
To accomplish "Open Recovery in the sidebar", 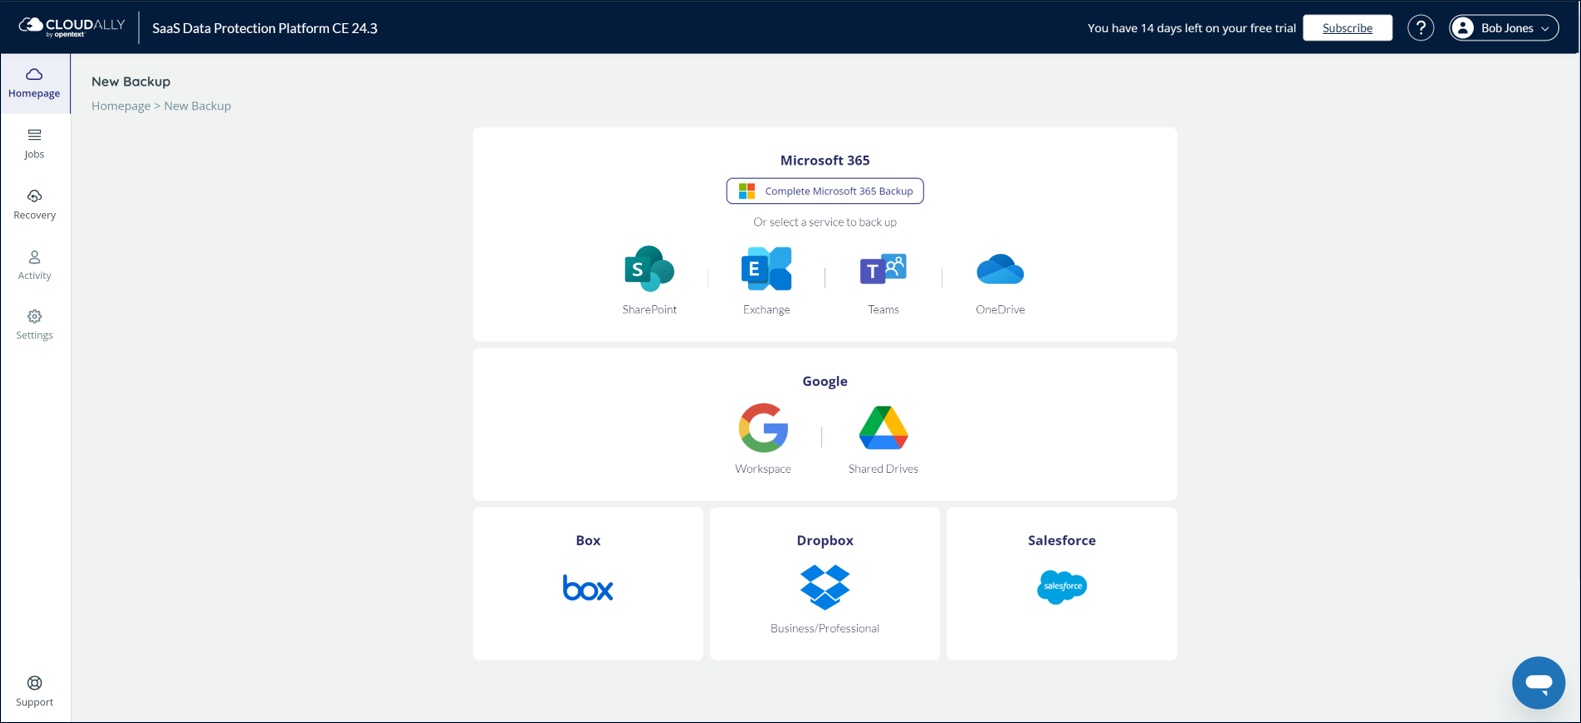I will 35,204.
